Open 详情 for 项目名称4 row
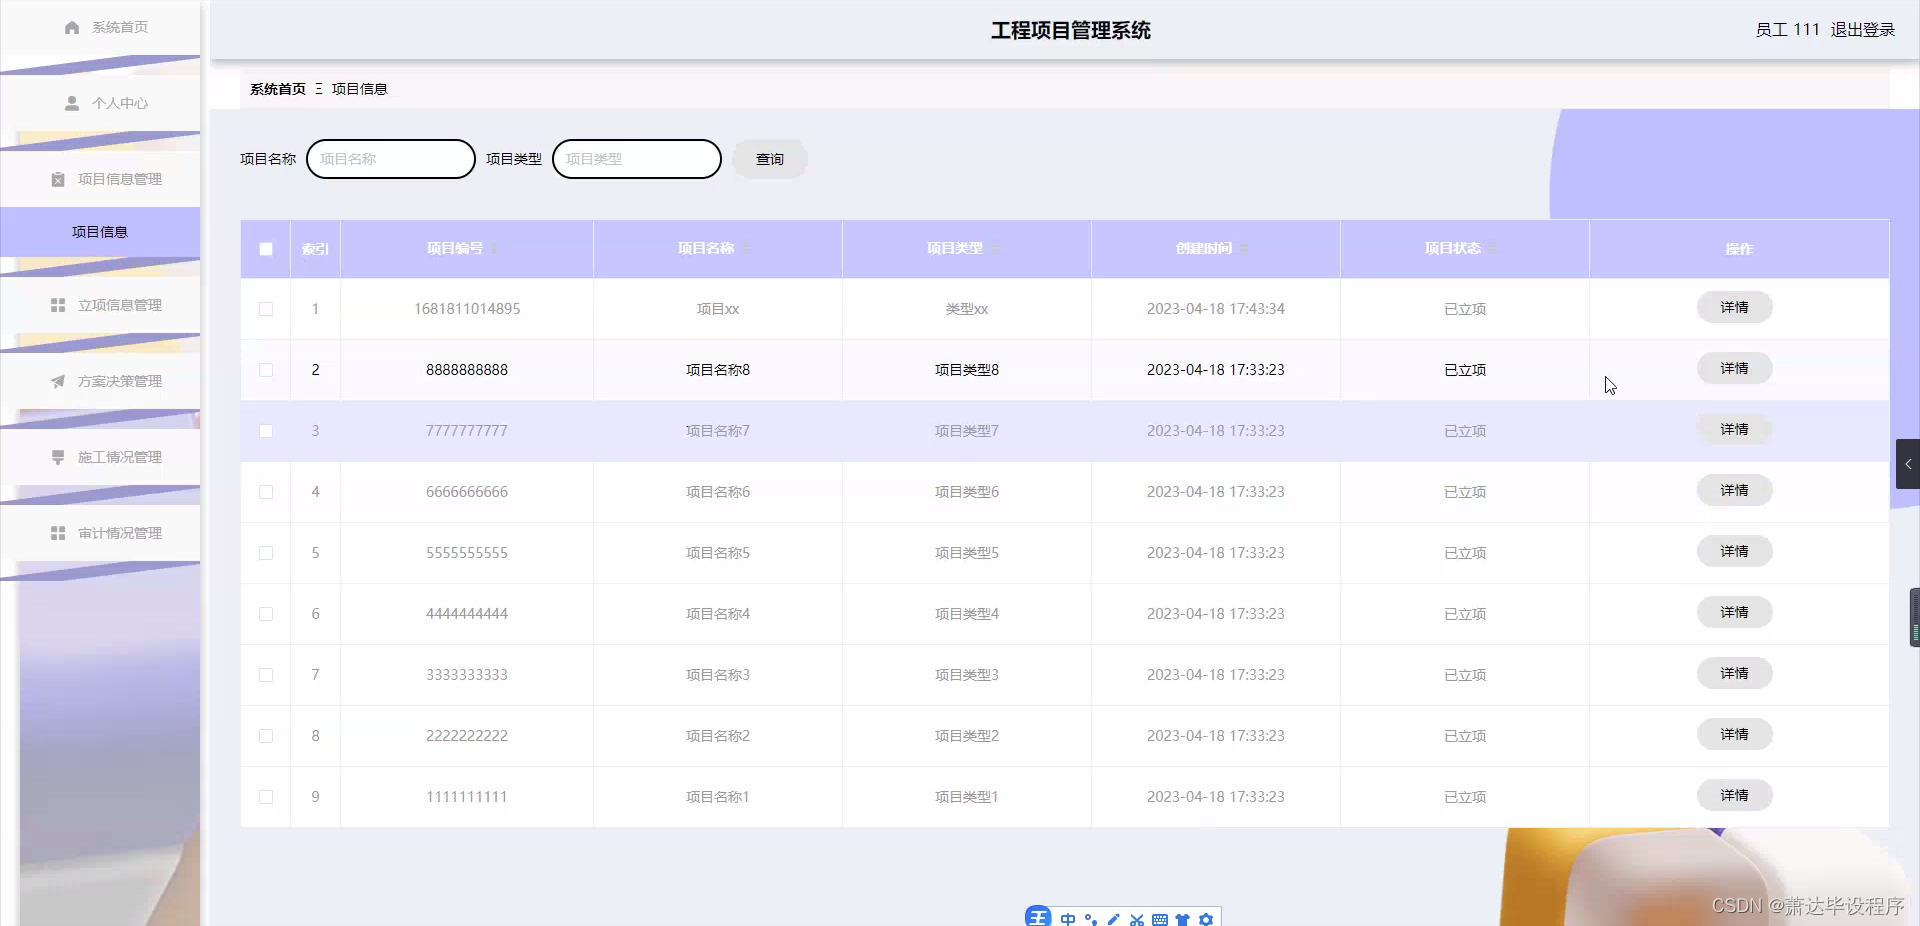The width and height of the screenshot is (1920, 926). click(1734, 612)
